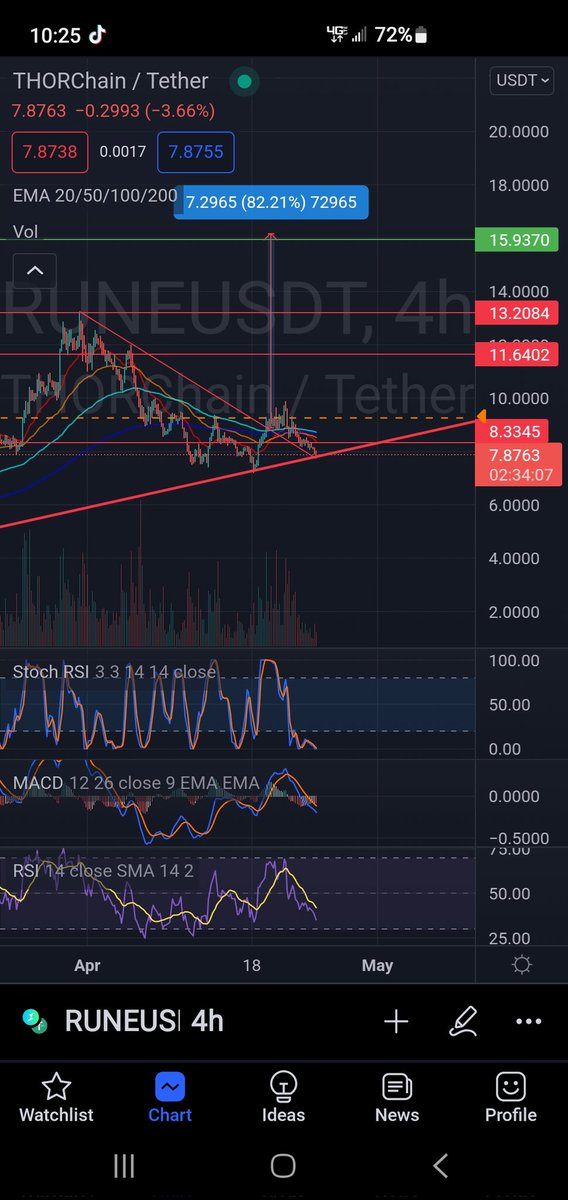Tap the Apr date axis label

87,965
